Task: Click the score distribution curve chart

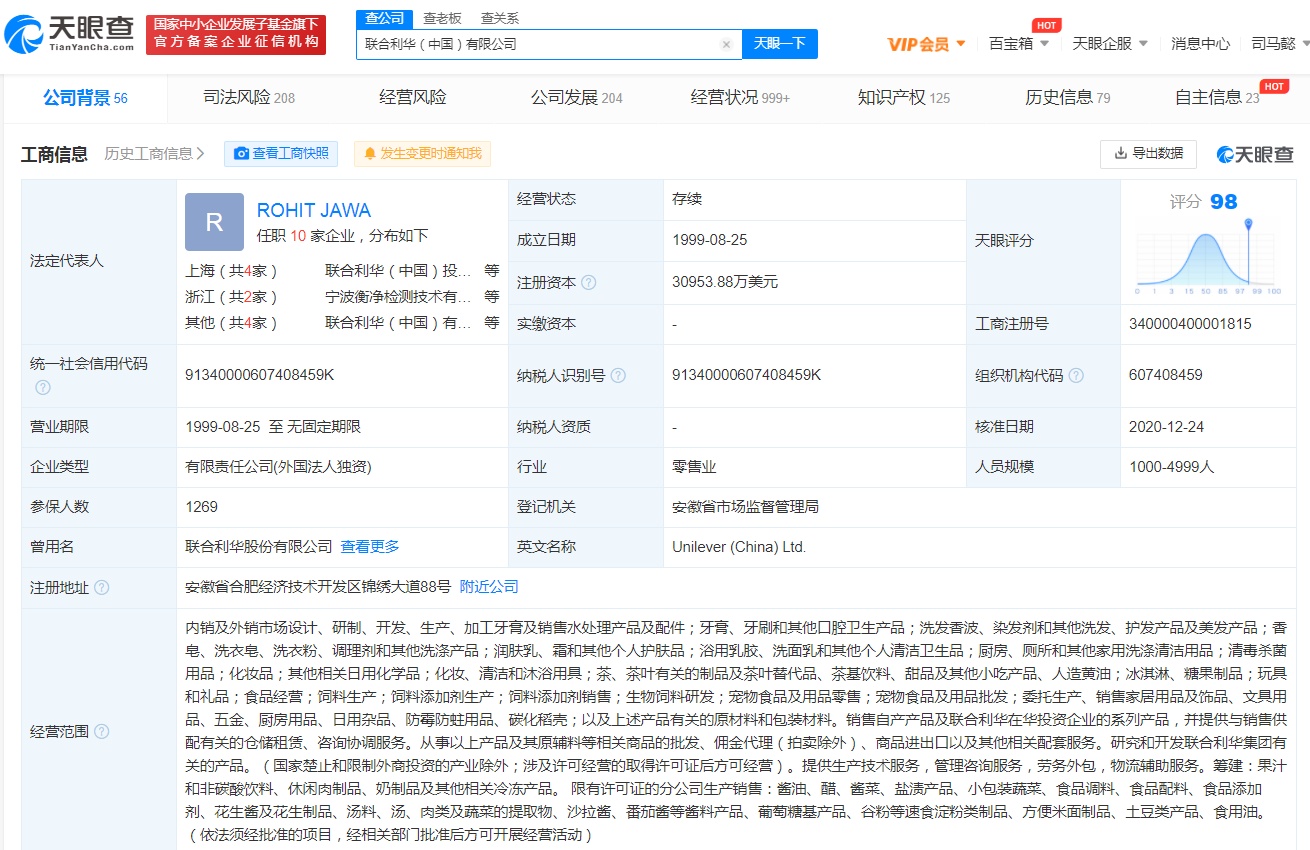Action: tap(1208, 255)
